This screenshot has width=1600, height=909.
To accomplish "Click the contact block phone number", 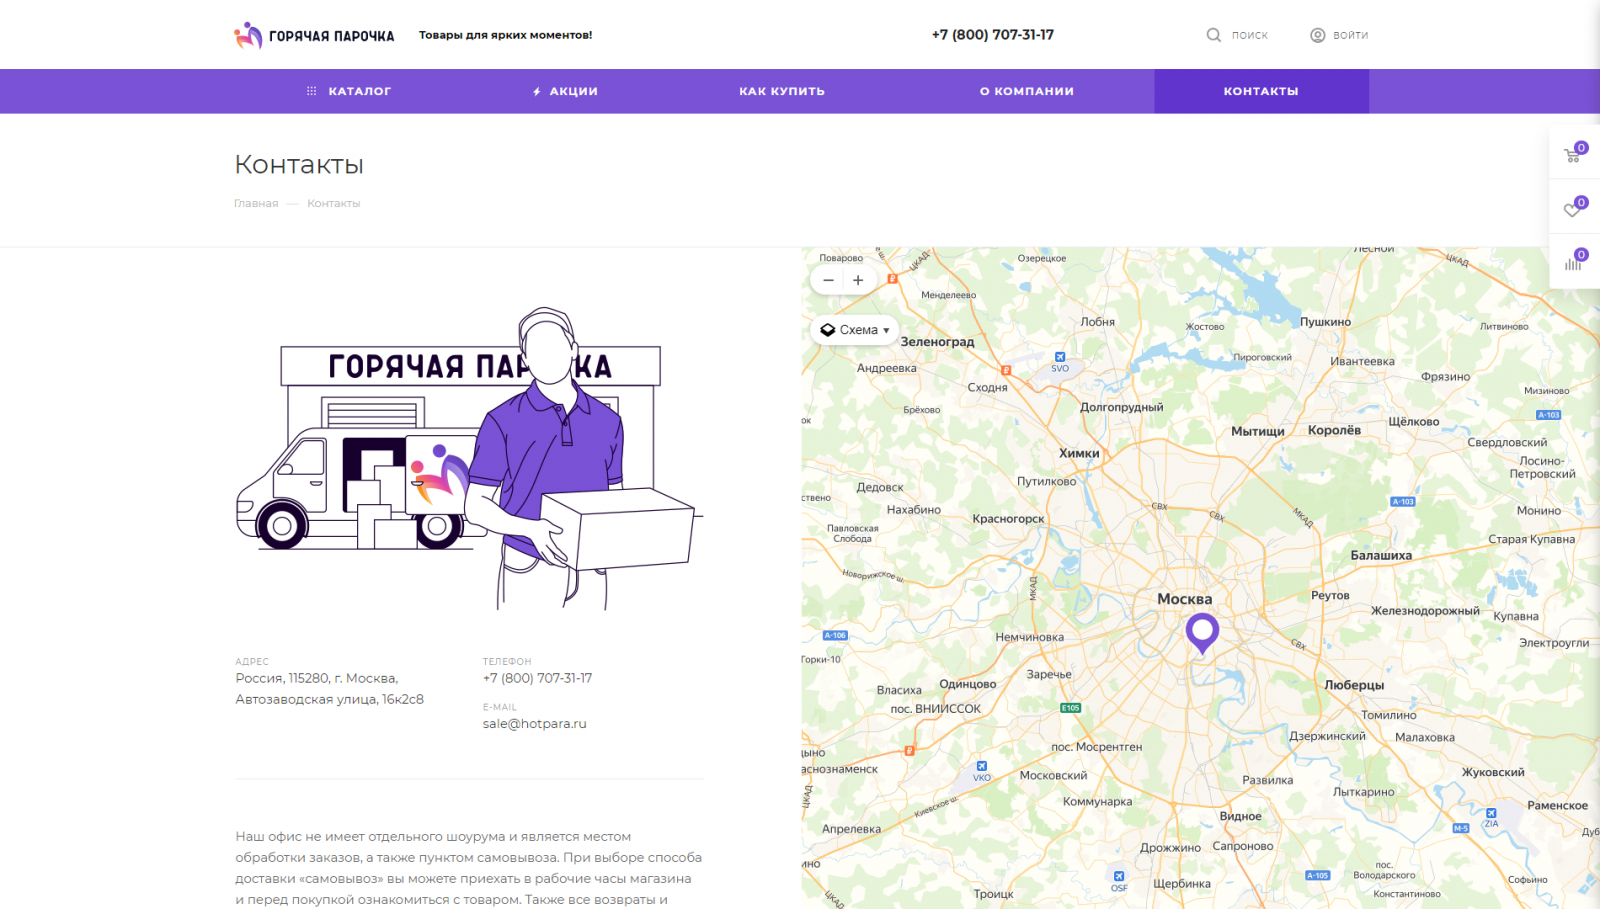I will click(x=538, y=678).
